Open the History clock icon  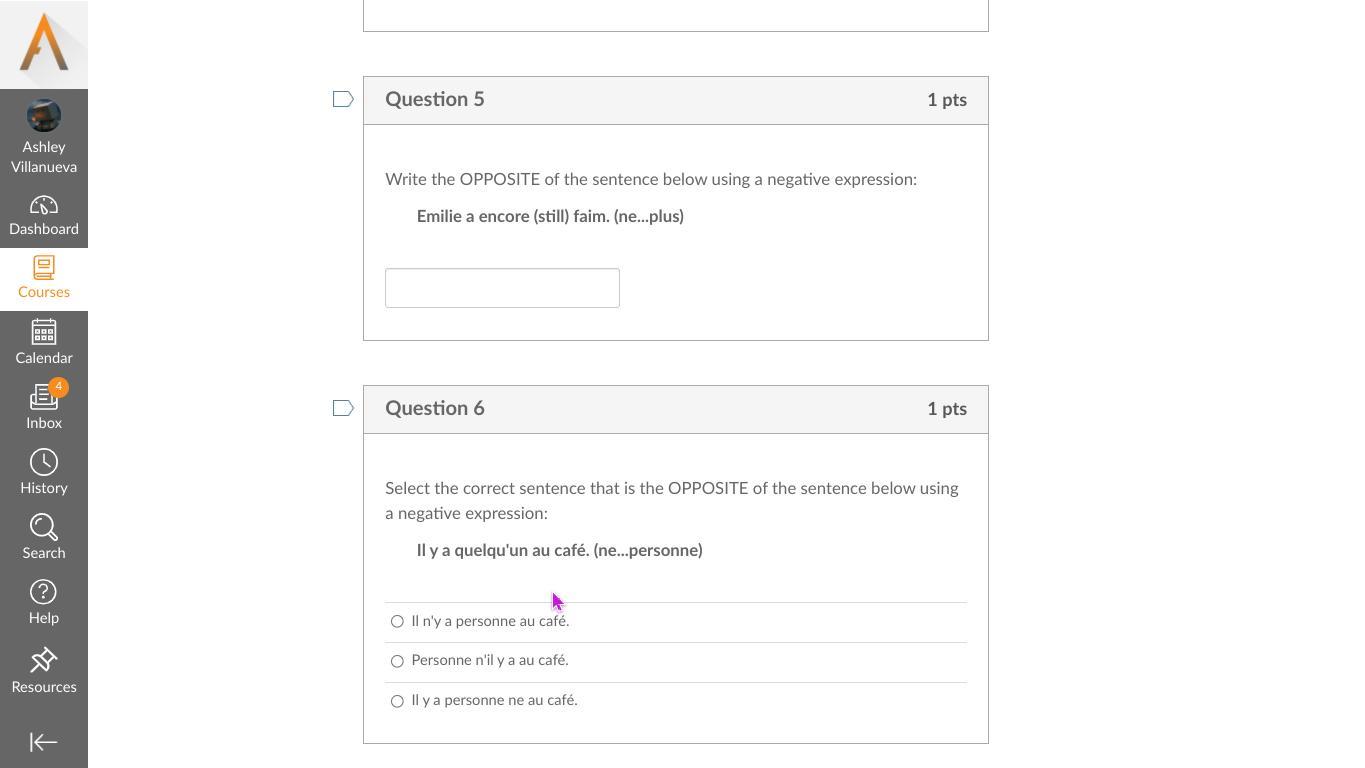click(x=44, y=462)
